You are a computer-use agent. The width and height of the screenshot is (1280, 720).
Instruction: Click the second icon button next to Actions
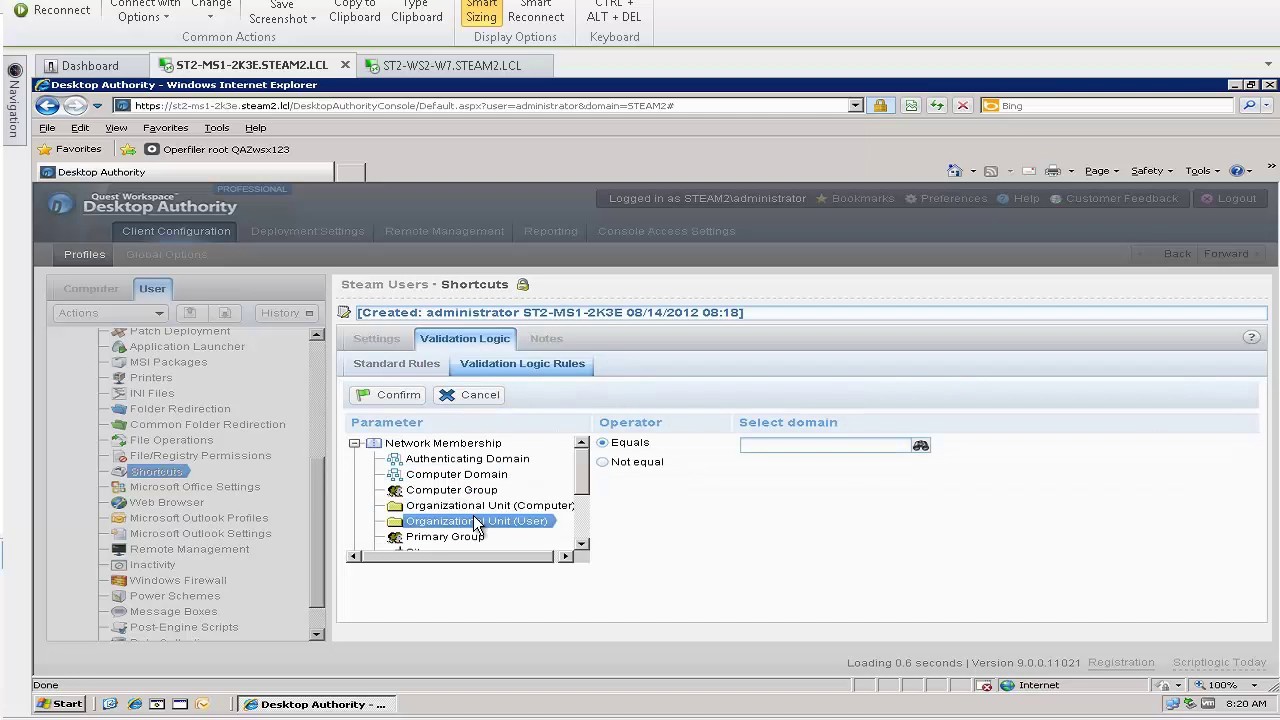(225, 313)
